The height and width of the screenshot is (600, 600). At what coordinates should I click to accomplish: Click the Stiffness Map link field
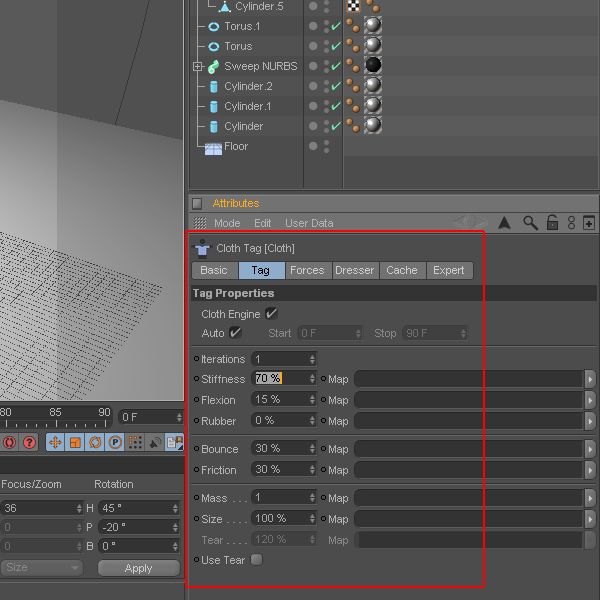tap(469, 379)
